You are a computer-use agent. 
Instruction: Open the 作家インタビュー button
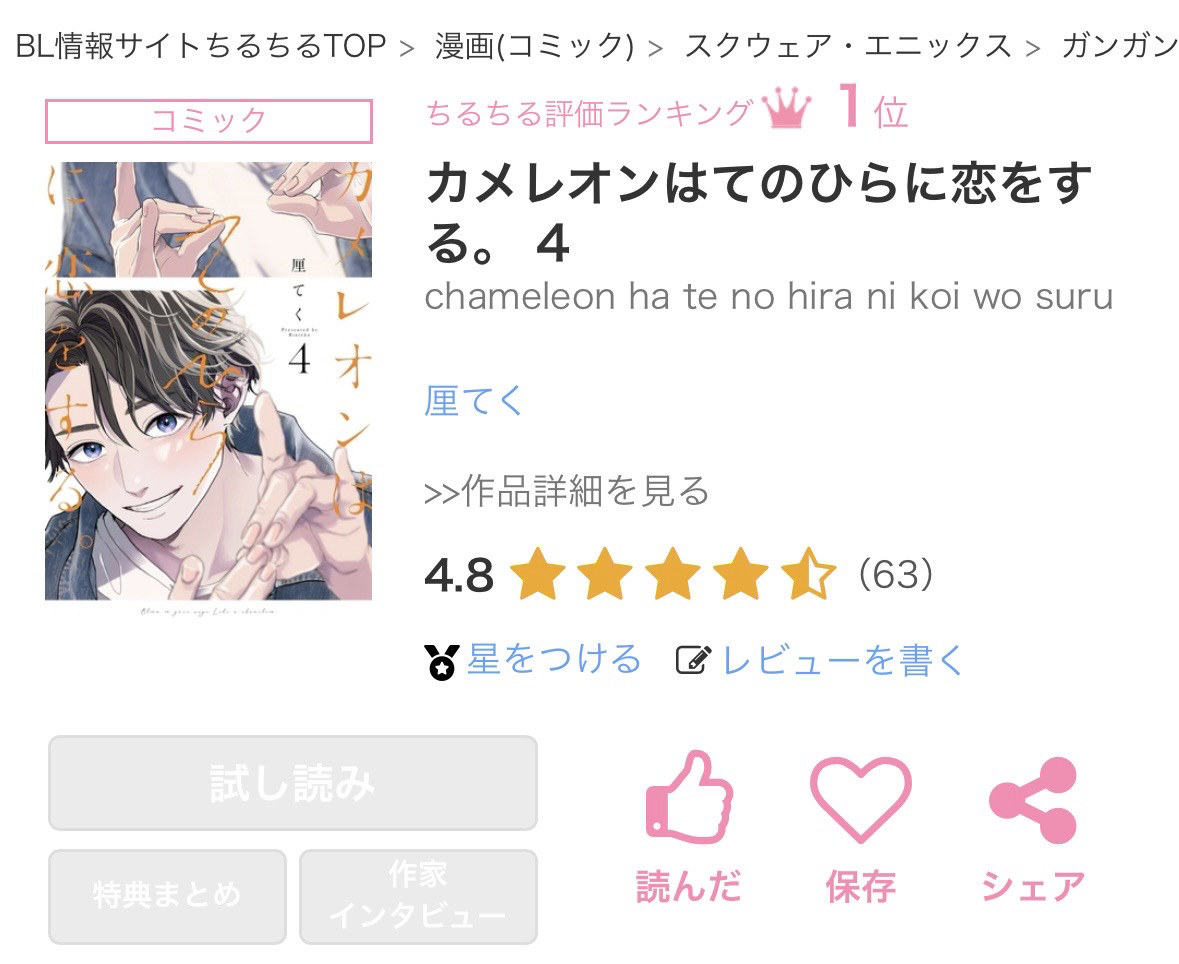418,896
